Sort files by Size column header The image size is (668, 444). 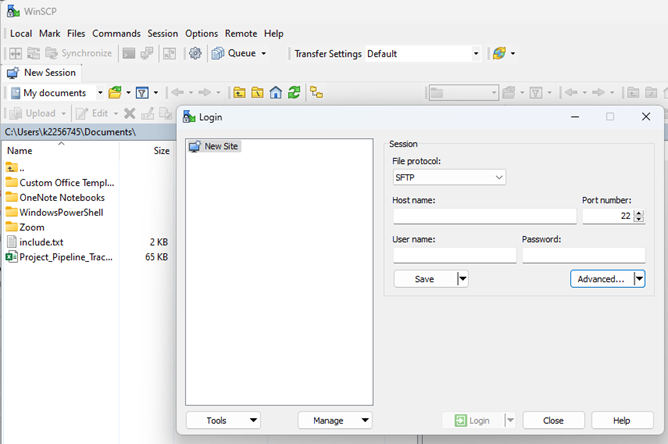[x=147, y=150]
